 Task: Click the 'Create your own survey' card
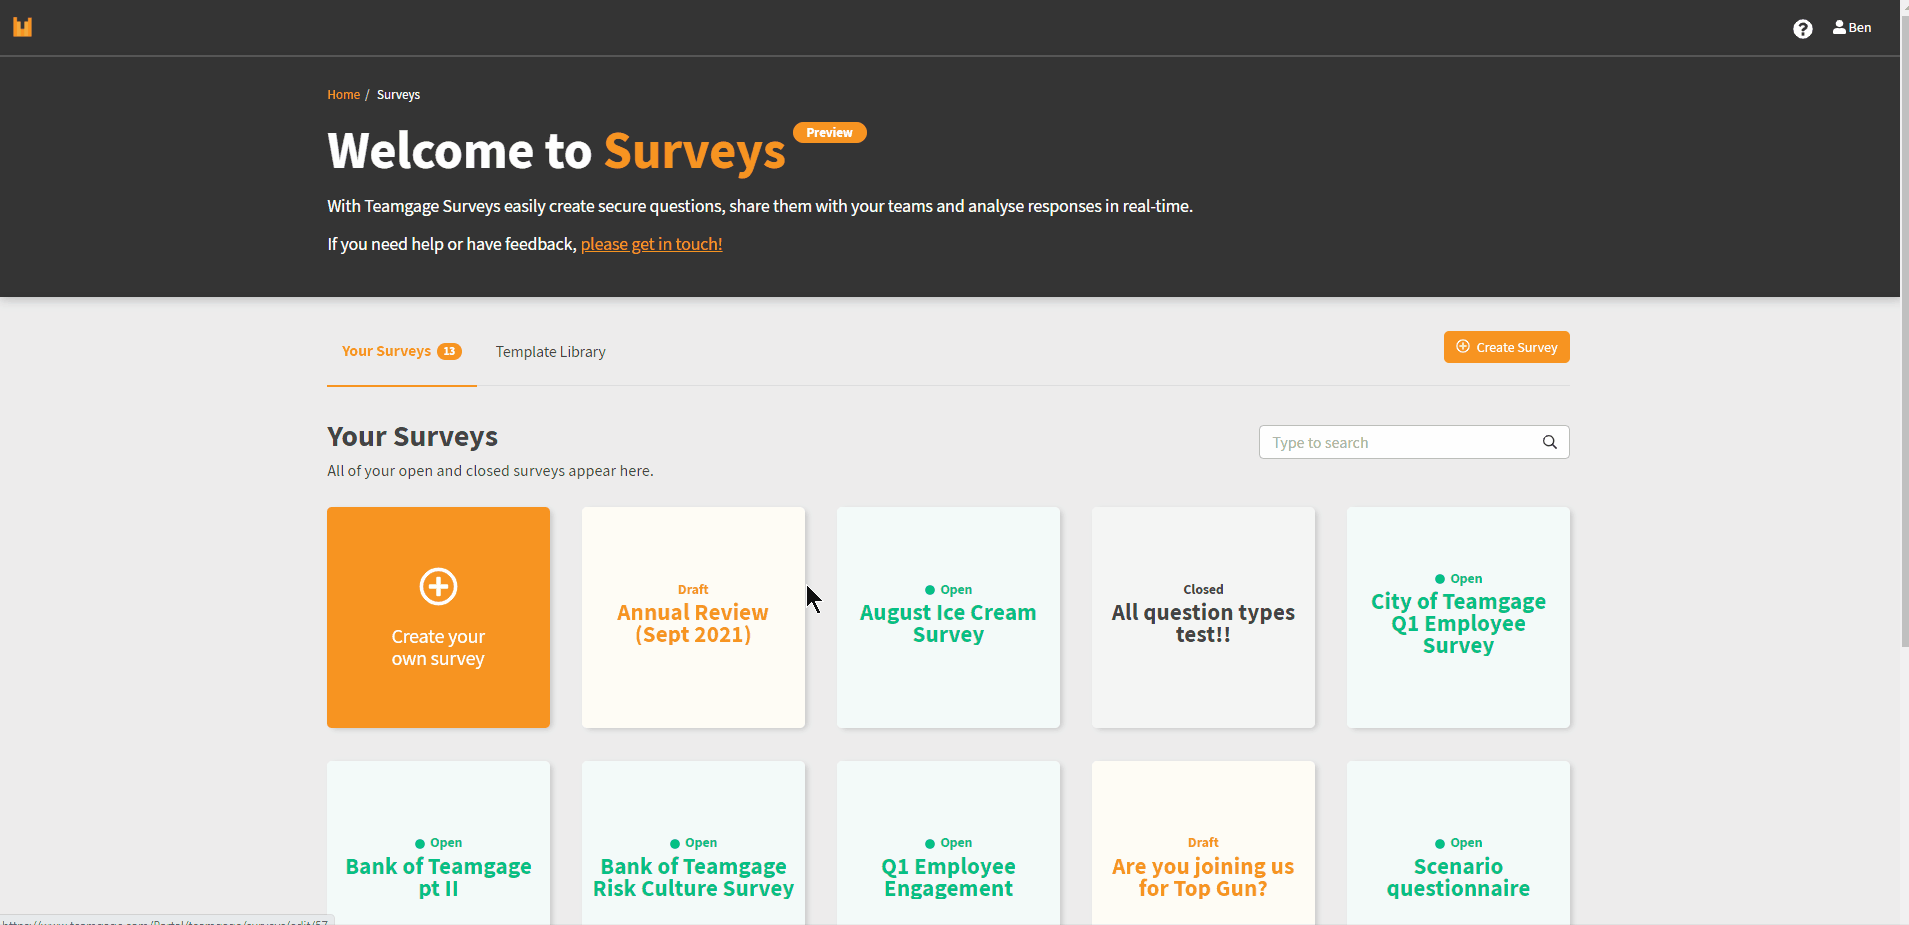click(x=438, y=617)
